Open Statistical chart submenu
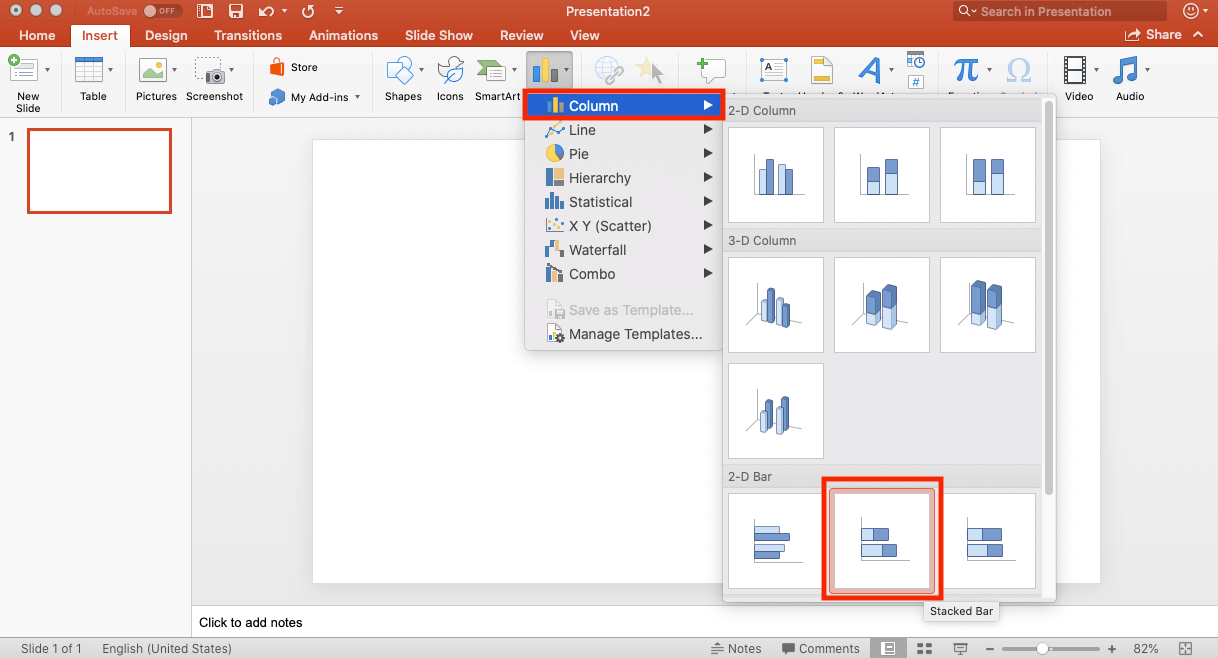Viewport: 1218px width, 658px height. (622, 202)
